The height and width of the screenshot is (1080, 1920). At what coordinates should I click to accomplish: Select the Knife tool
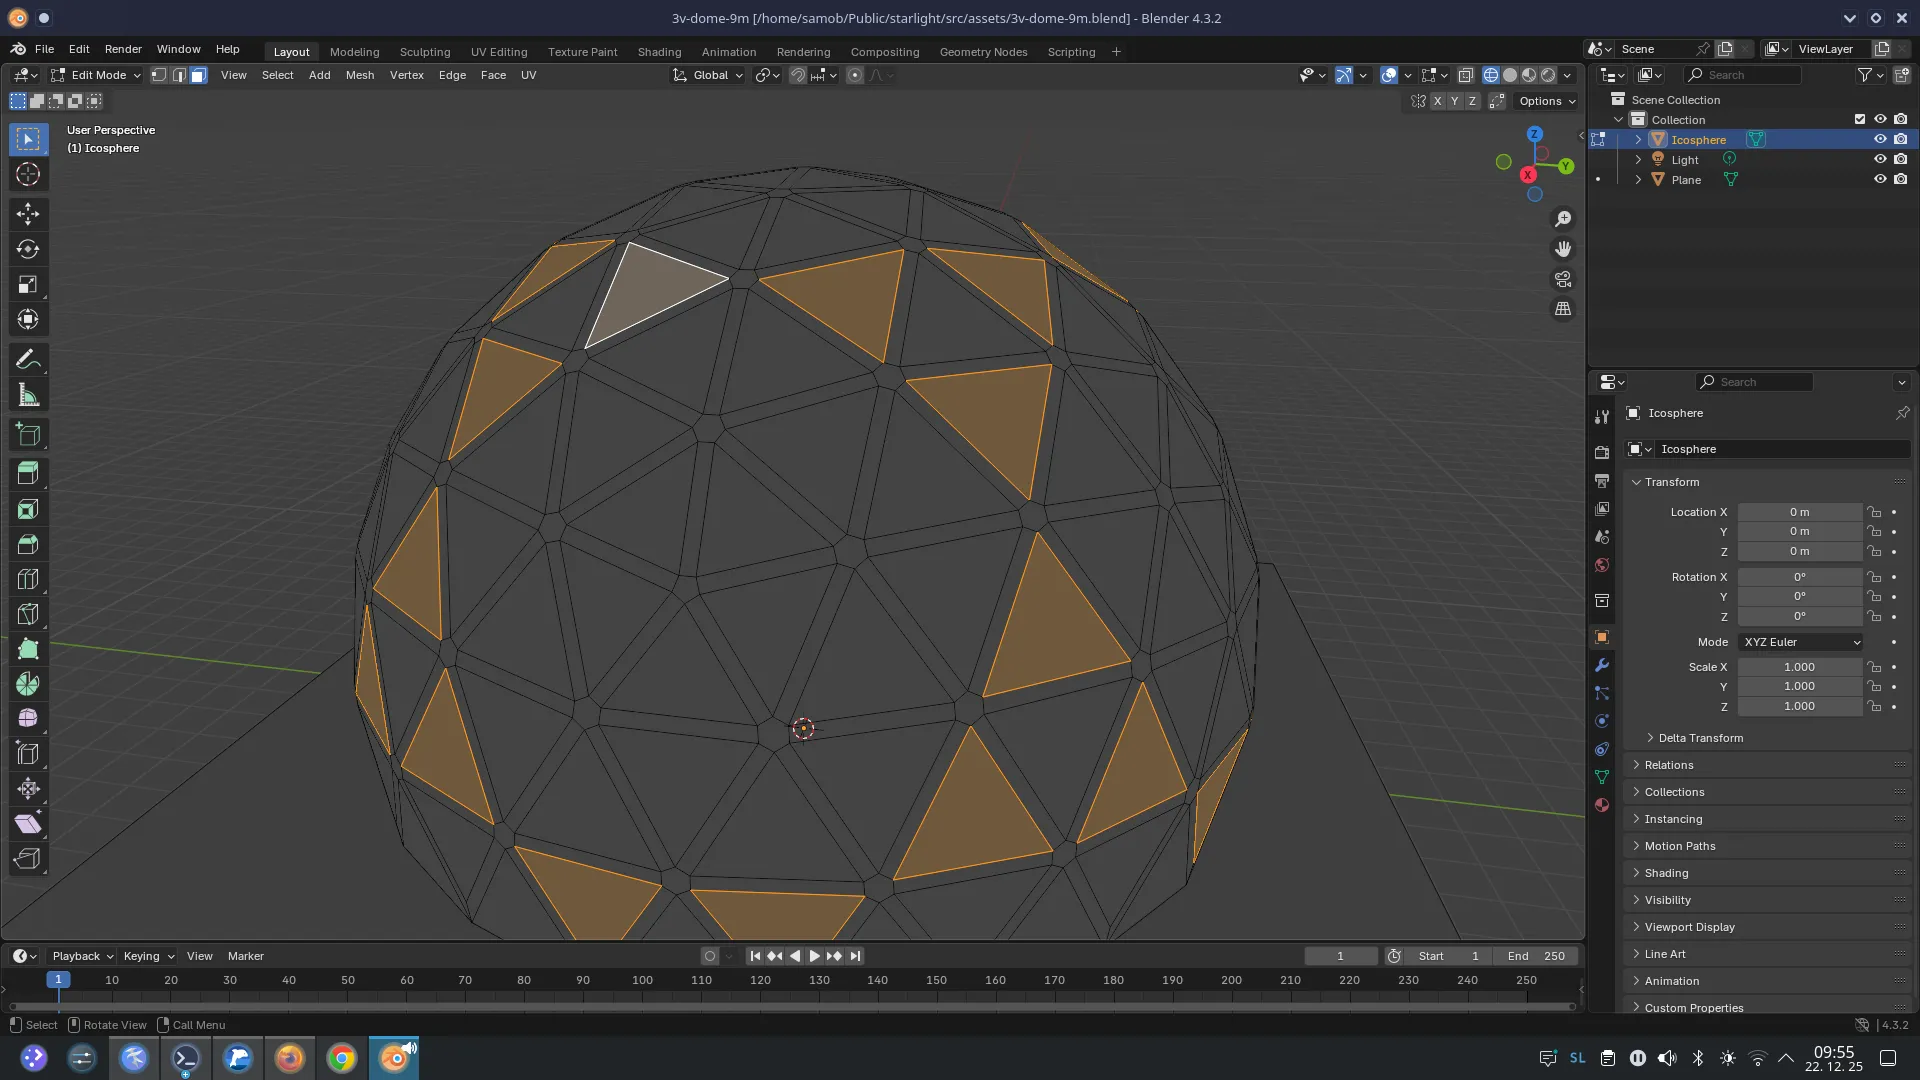click(x=28, y=614)
